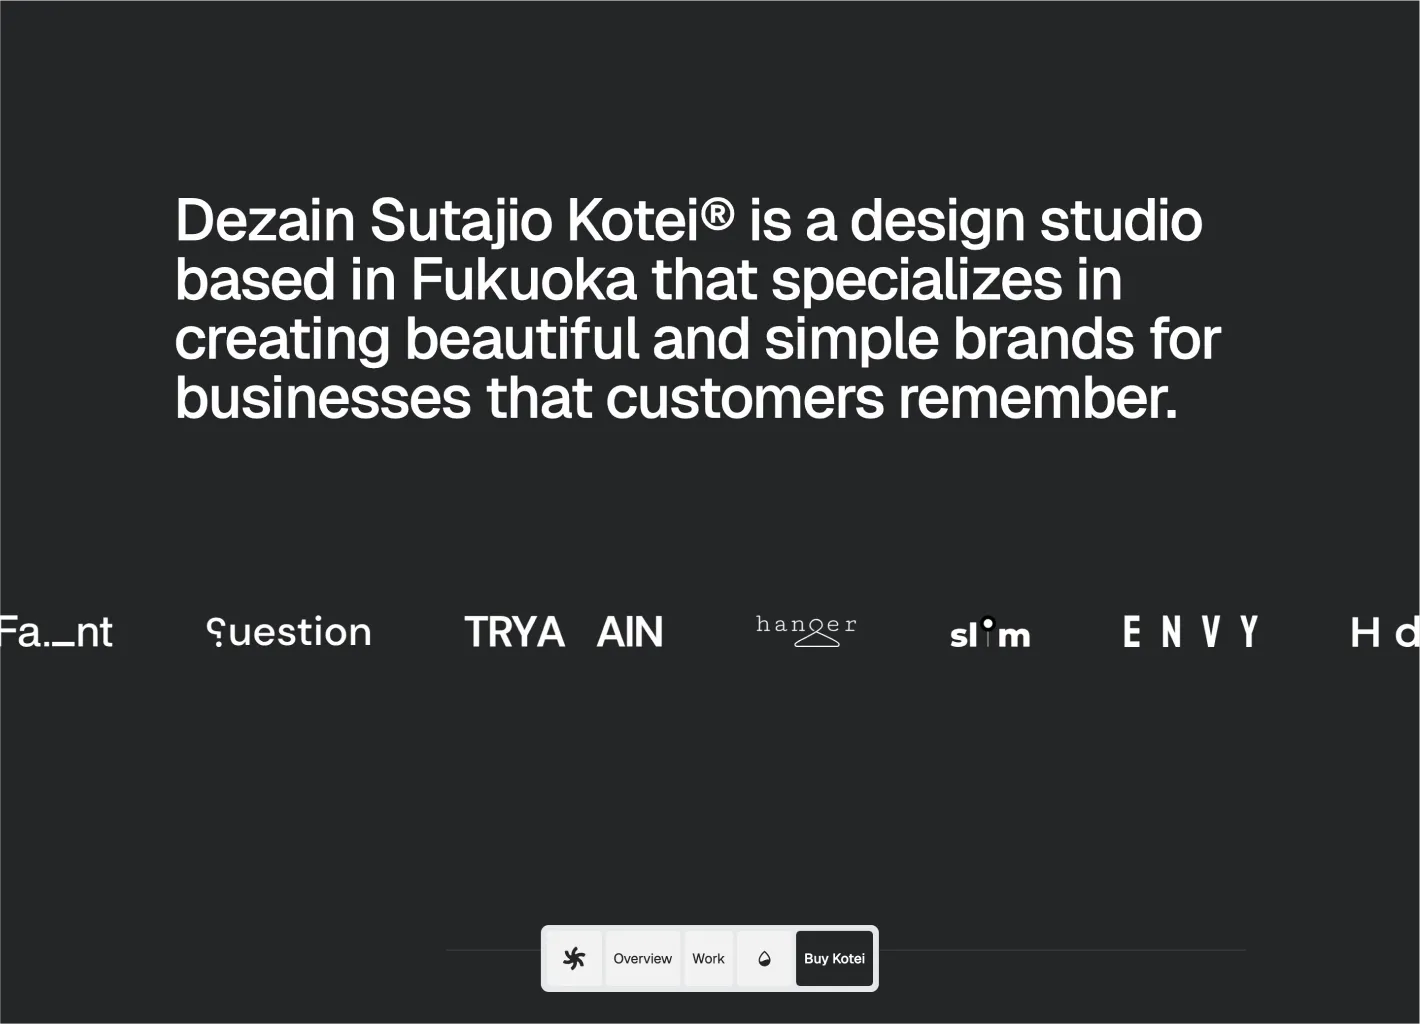Click the ENVY spaced-letter logo
The width and height of the screenshot is (1420, 1024).
tap(1190, 632)
